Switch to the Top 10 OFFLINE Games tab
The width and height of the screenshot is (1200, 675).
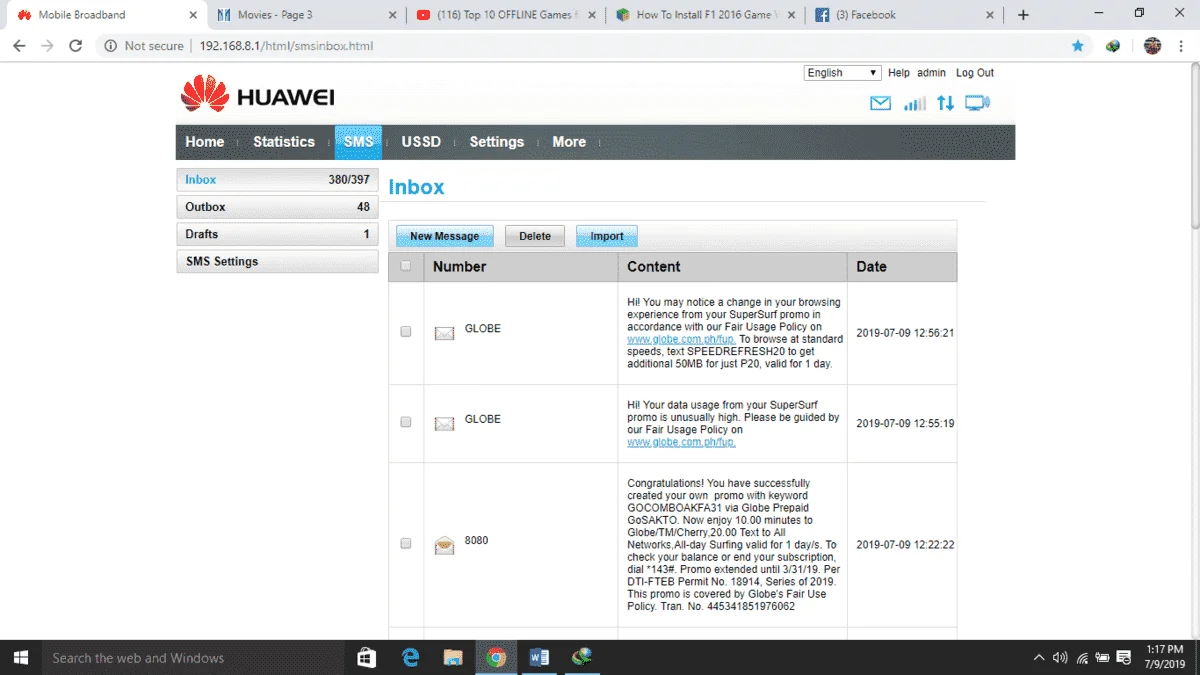click(505, 15)
